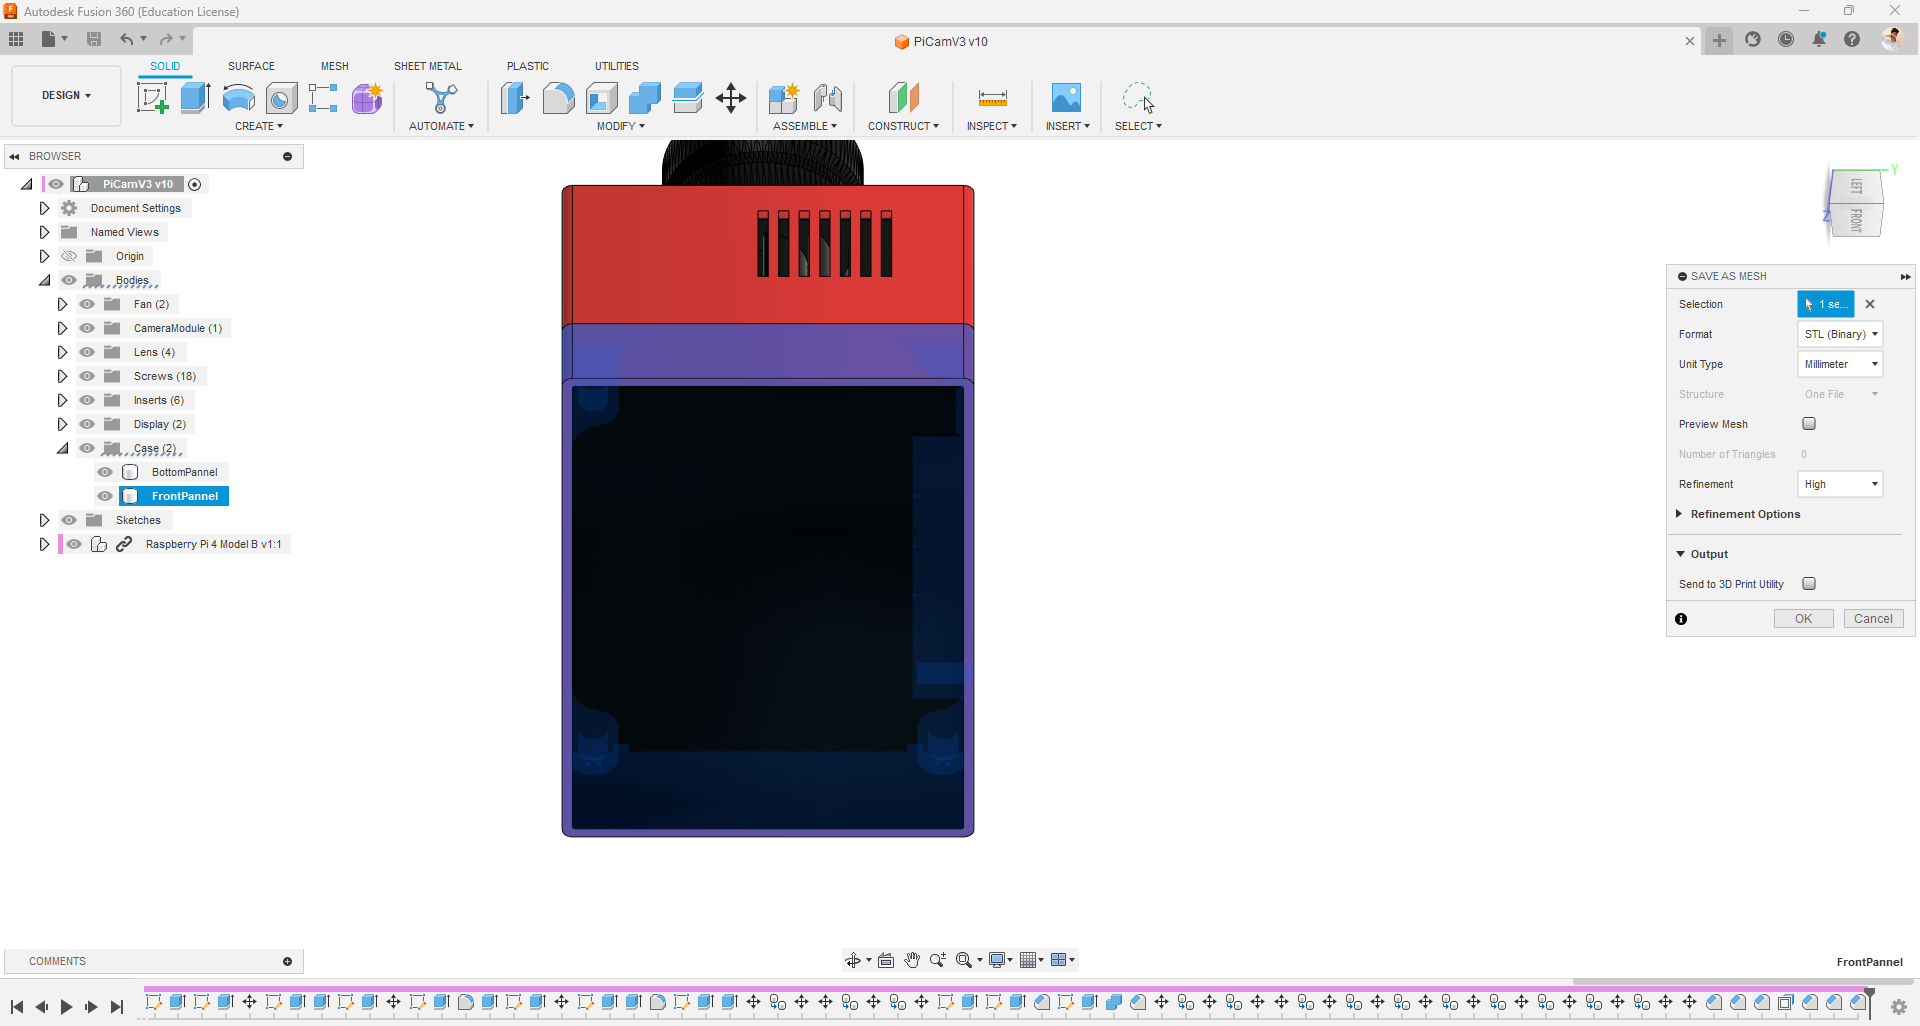Open the CONSTRUCT menu label

point(903,126)
